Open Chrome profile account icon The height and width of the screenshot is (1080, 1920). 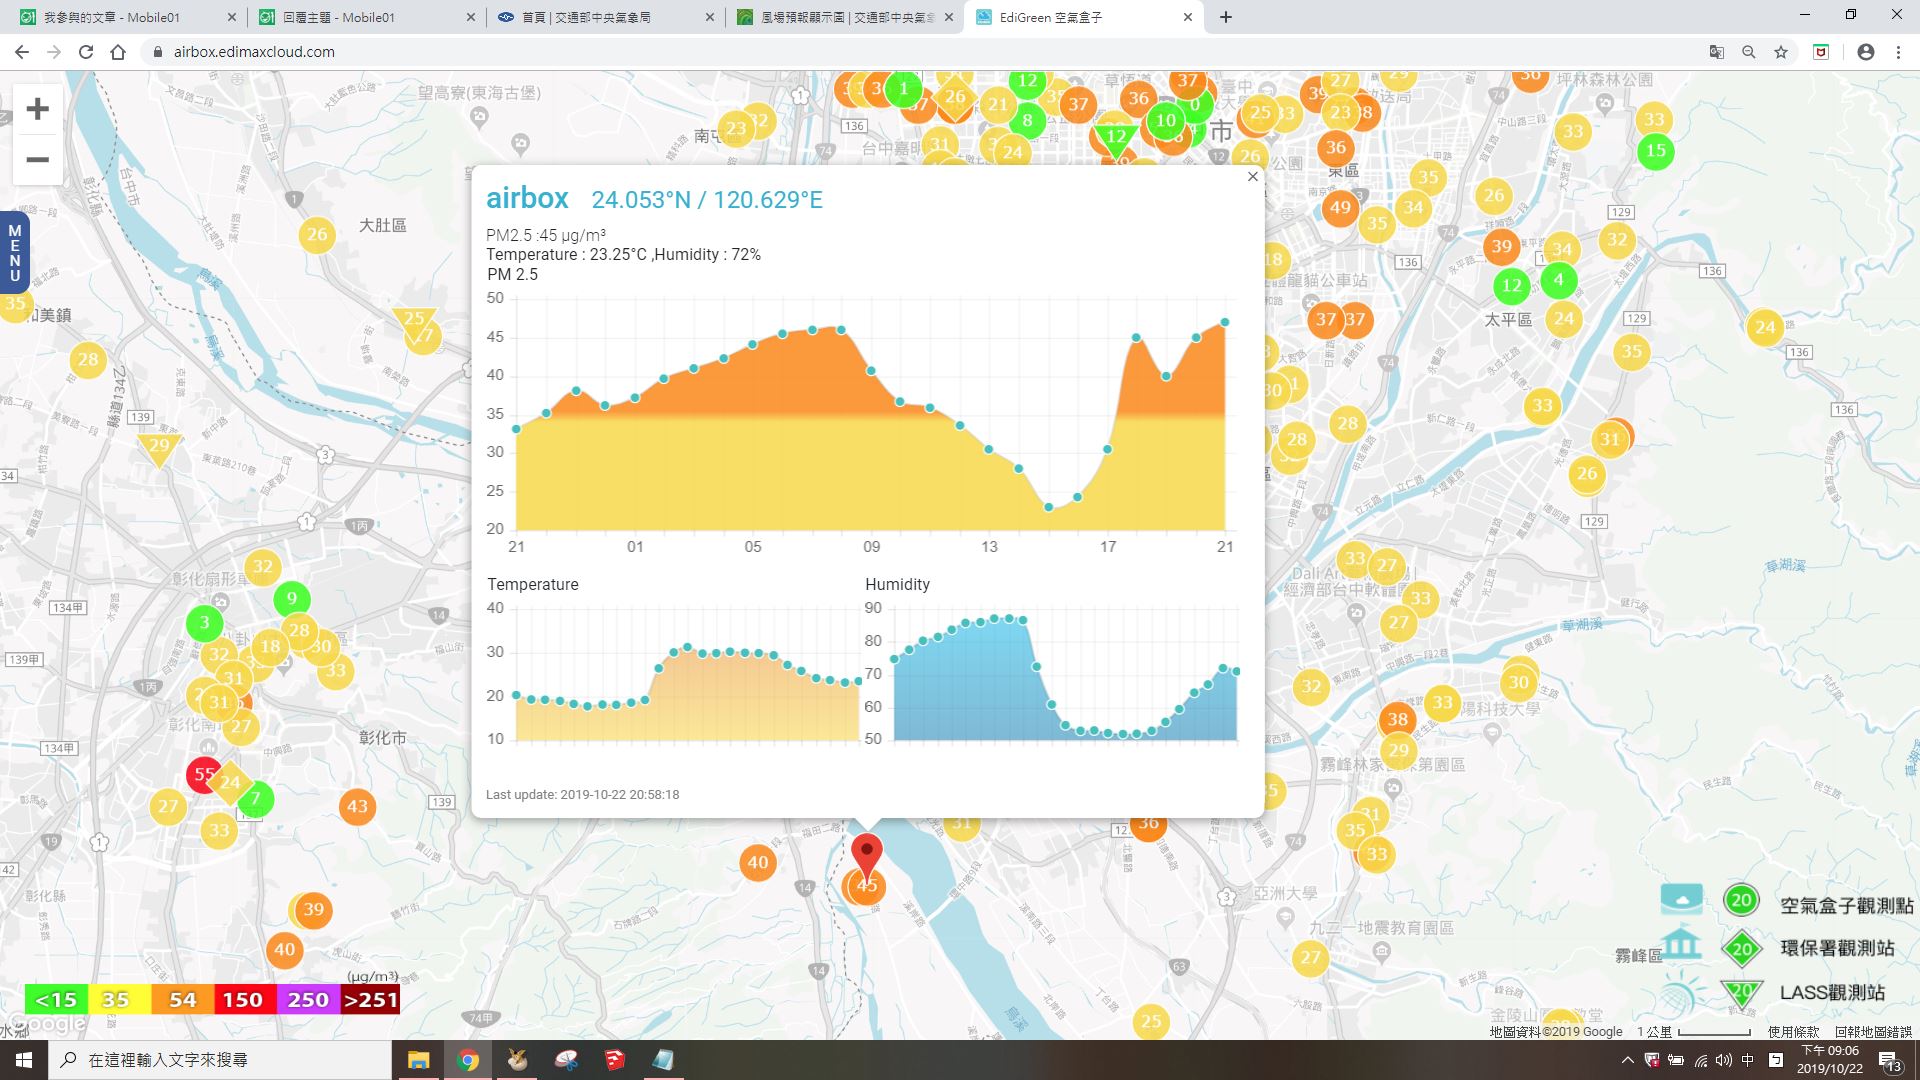tap(1866, 52)
